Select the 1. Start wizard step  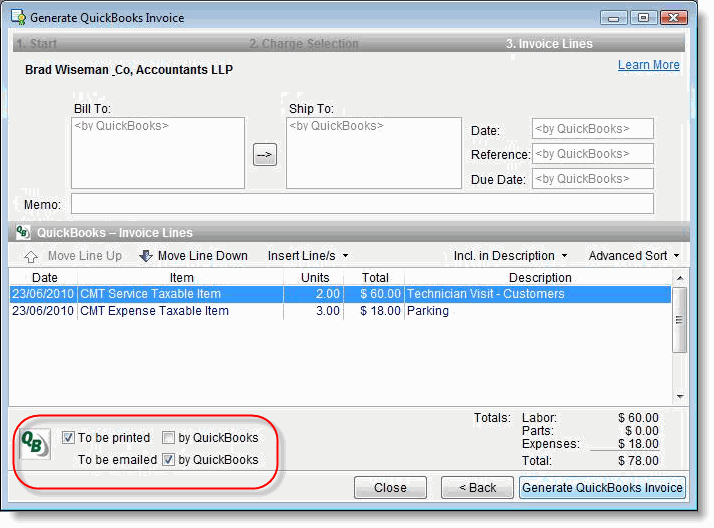tap(35, 44)
